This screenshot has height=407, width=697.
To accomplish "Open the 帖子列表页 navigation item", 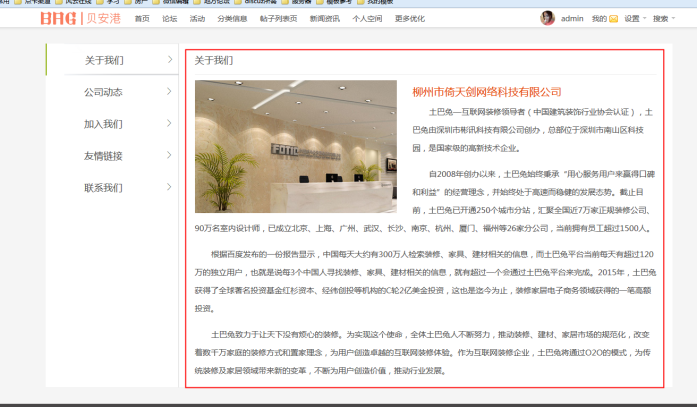I will click(278, 19).
